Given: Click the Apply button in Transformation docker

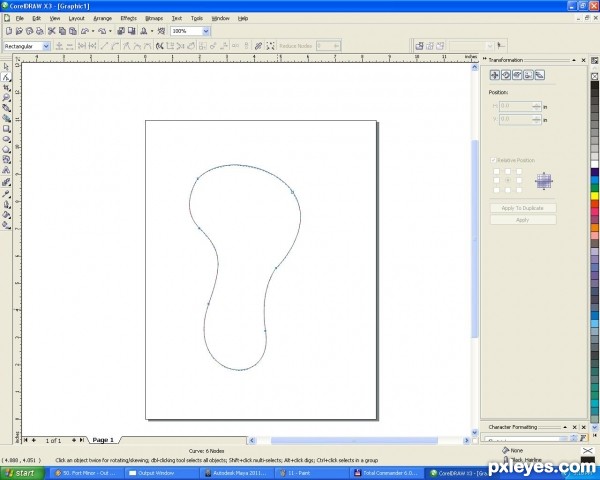Looking at the screenshot, I should (x=523, y=220).
